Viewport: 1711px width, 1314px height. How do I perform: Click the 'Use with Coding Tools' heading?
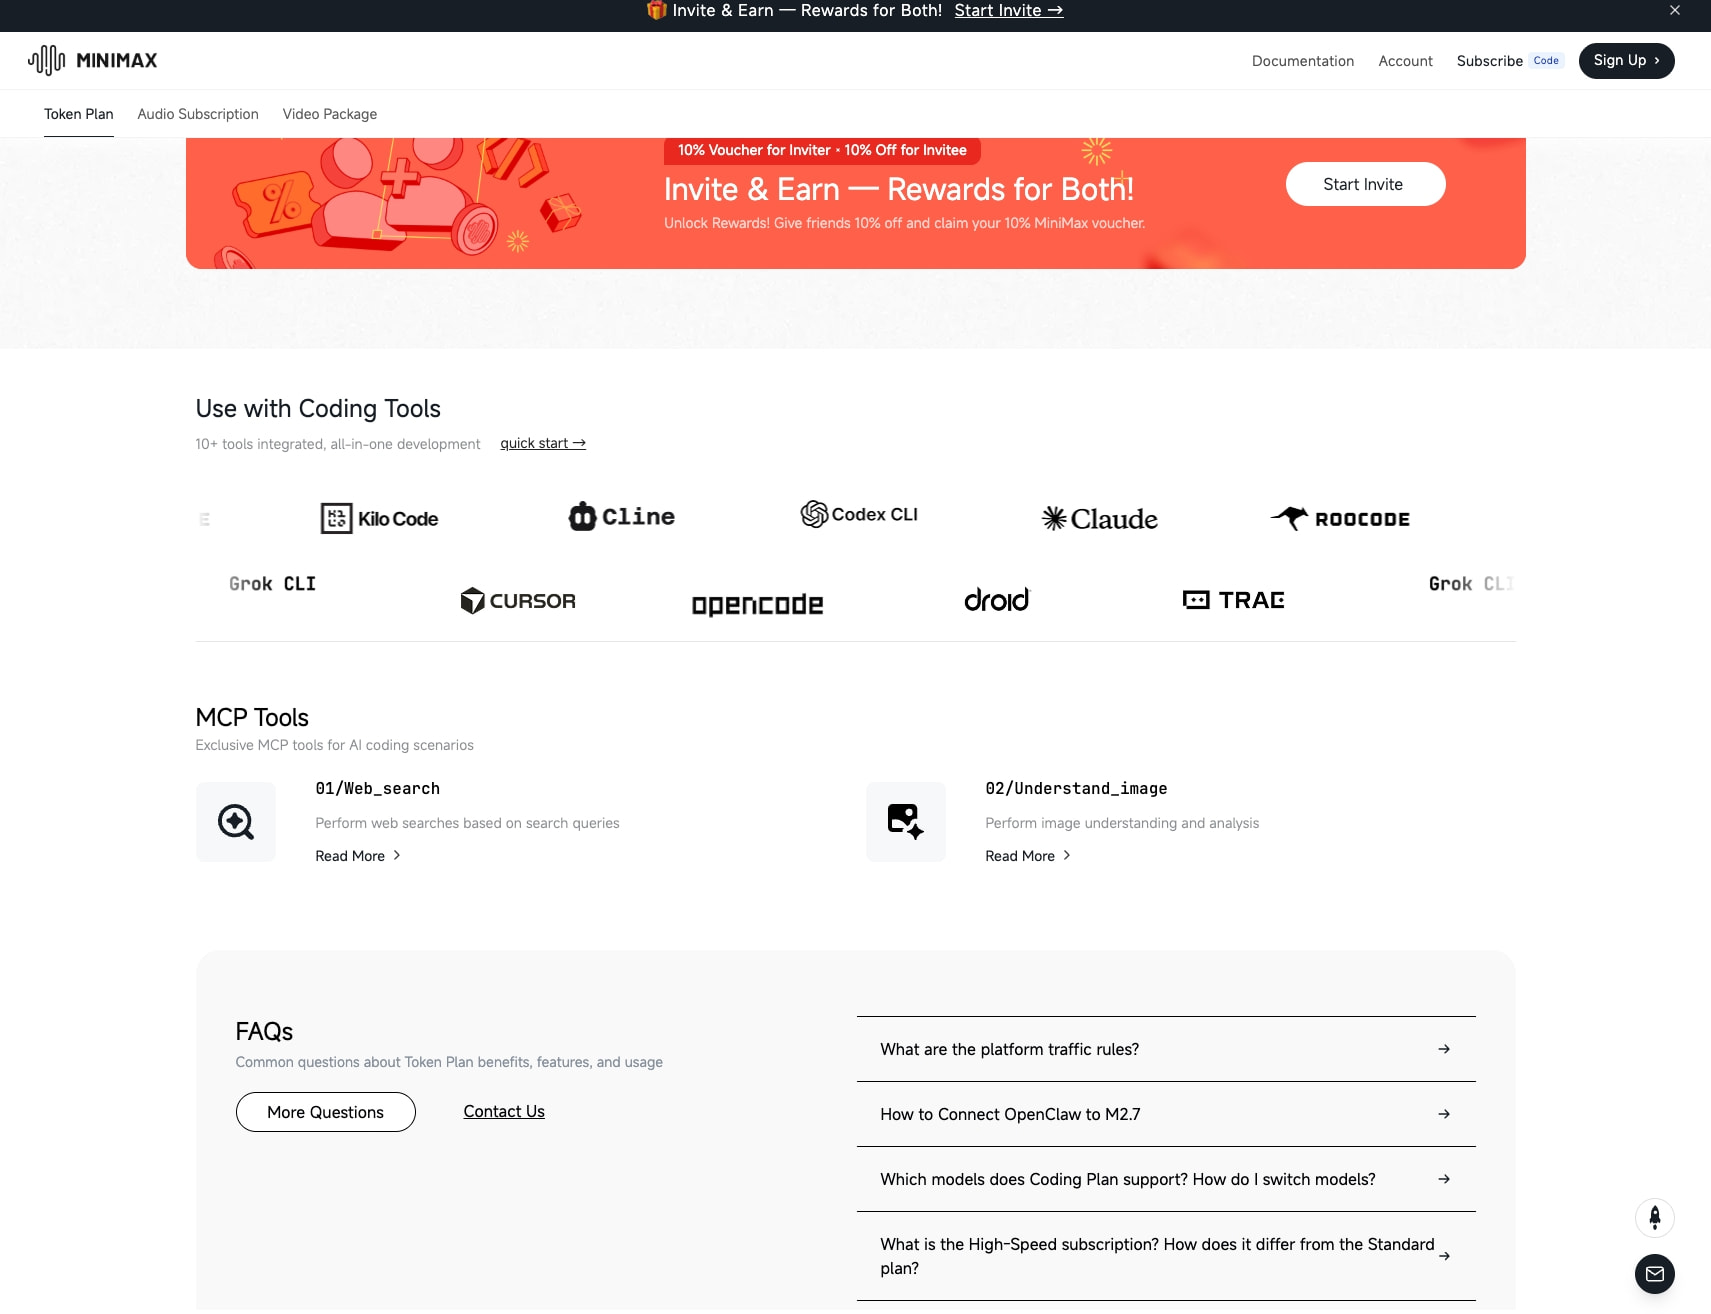pyautogui.click(x=318, y=408)
